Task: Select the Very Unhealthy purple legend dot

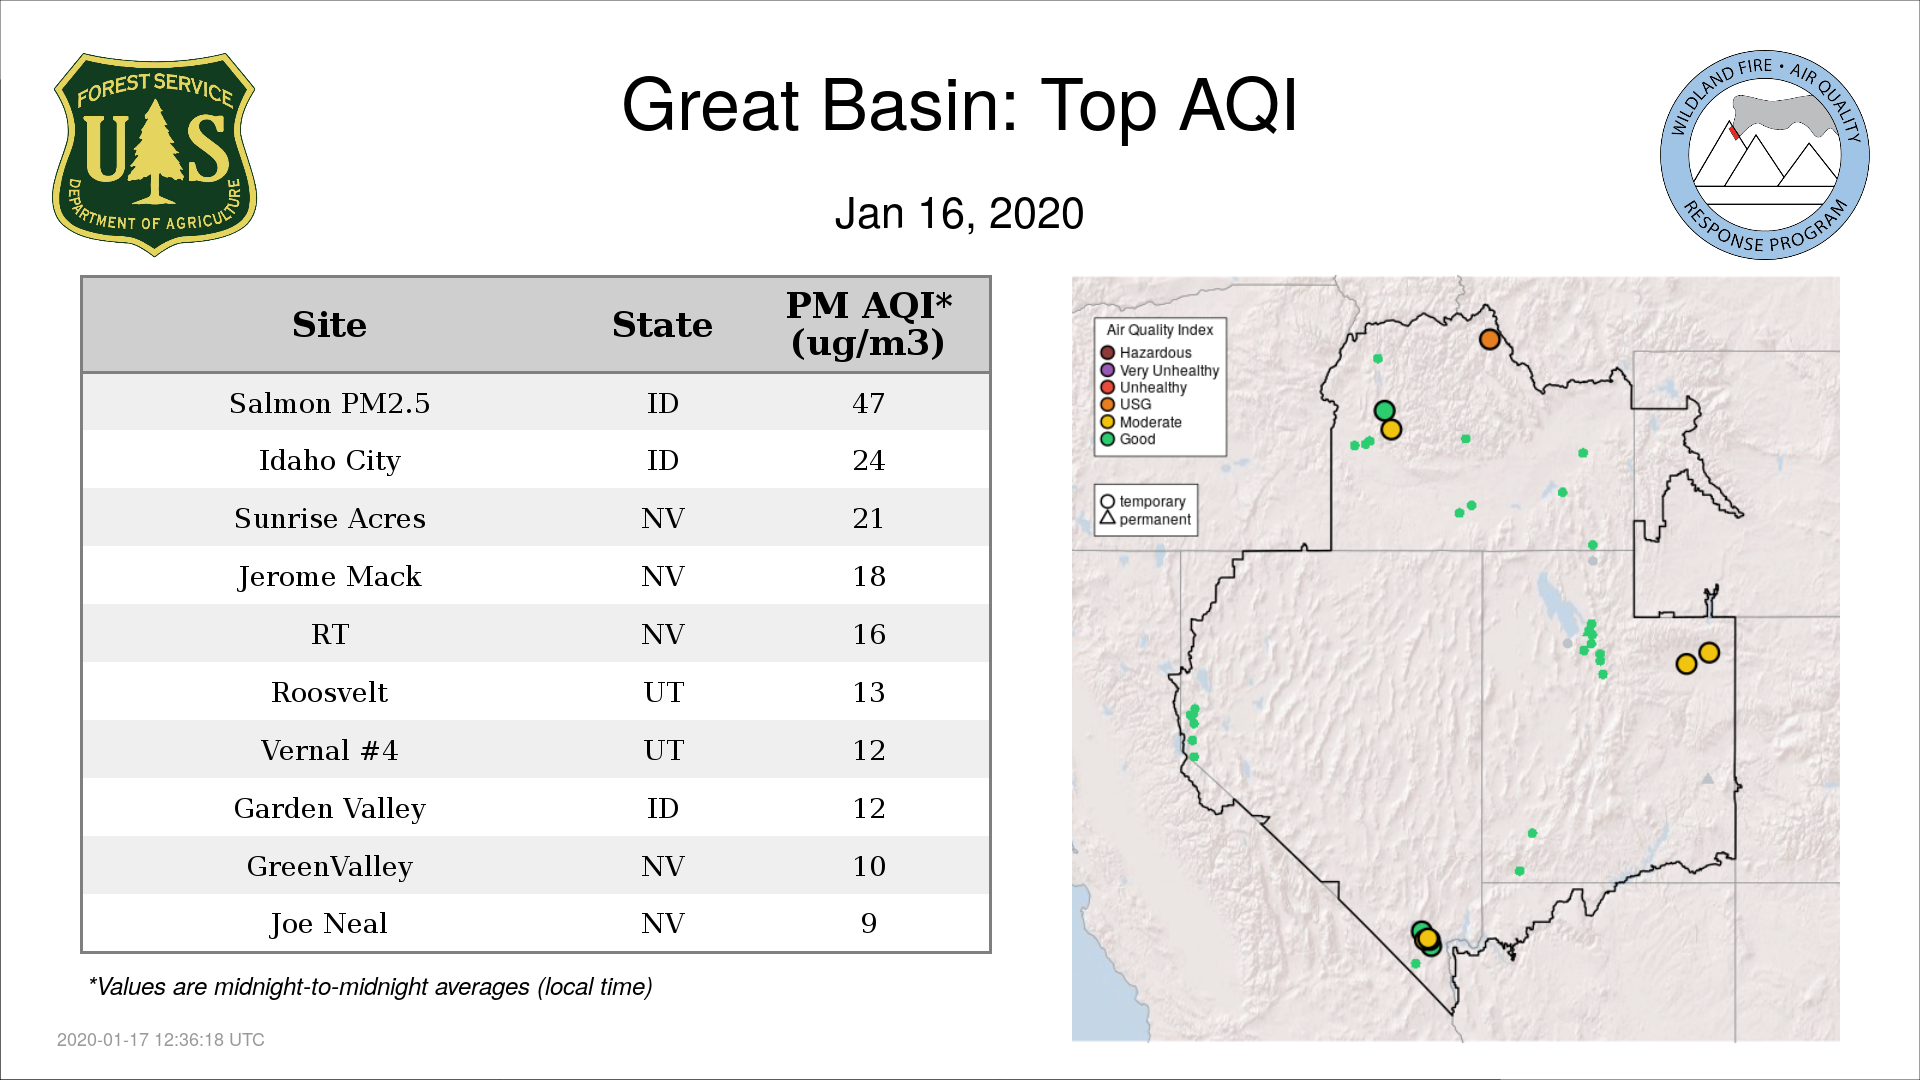Action: (x=1107, y=370)
